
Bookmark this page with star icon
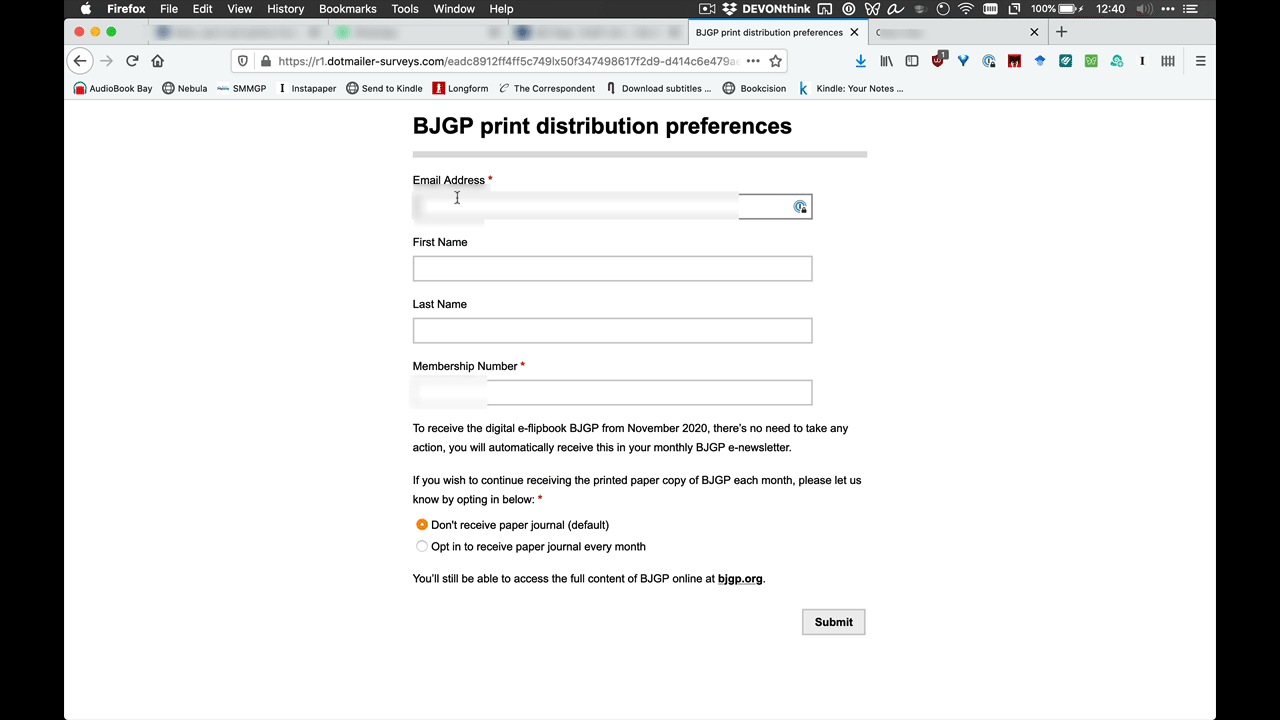(x=775, y=61)
